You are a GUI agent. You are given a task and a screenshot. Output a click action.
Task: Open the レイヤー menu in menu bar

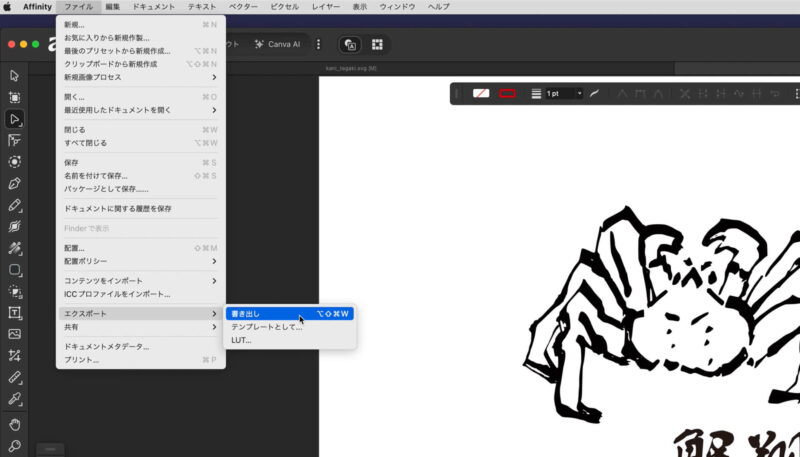click(x=326, y=7)
